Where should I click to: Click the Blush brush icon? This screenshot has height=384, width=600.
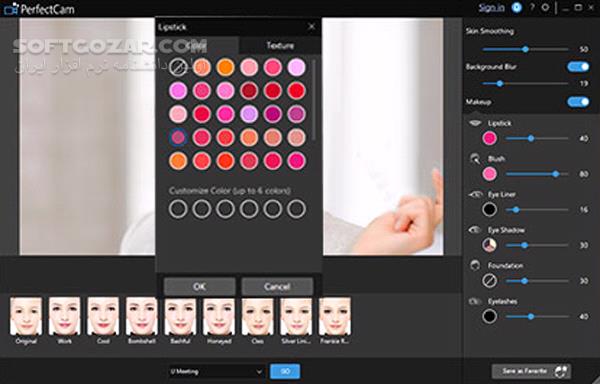tap(475, 159)
